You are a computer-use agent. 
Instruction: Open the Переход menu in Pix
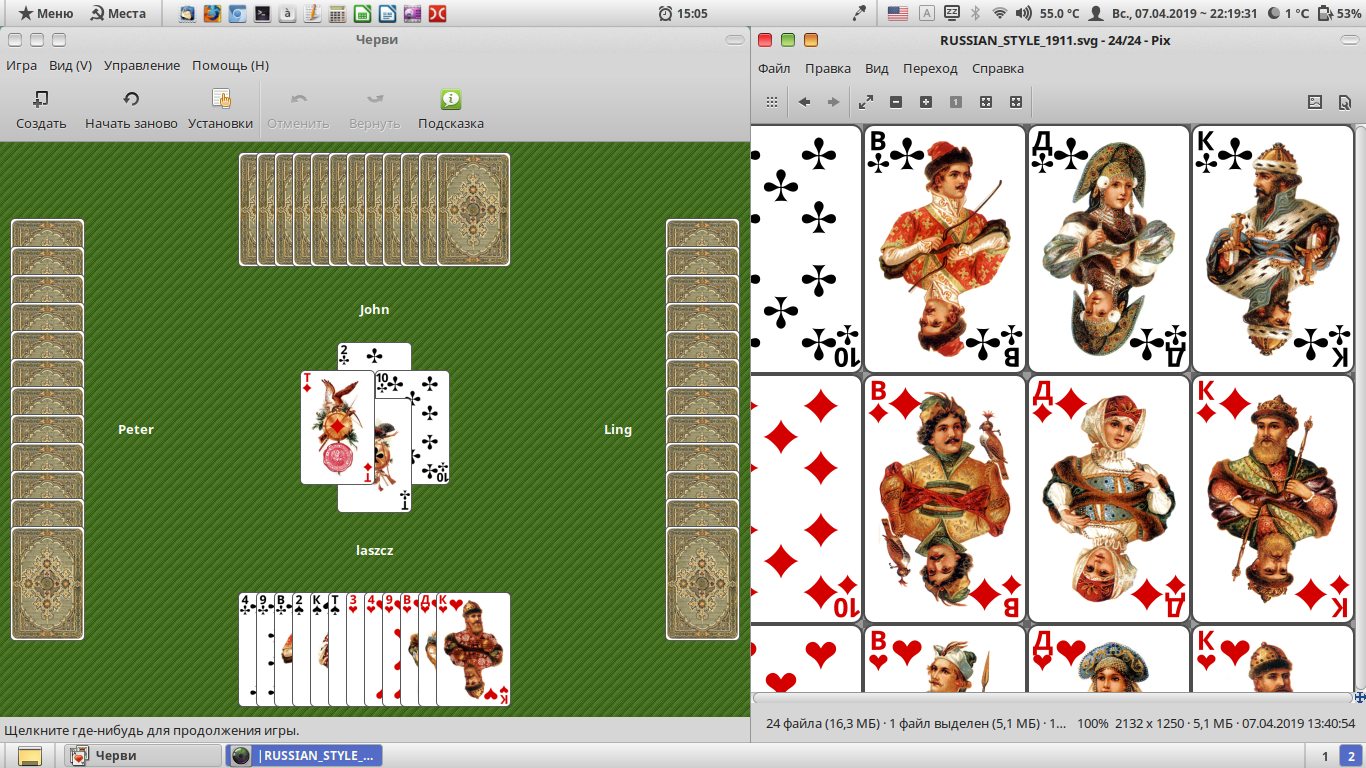pyautogui.click(x=930, y=68)
